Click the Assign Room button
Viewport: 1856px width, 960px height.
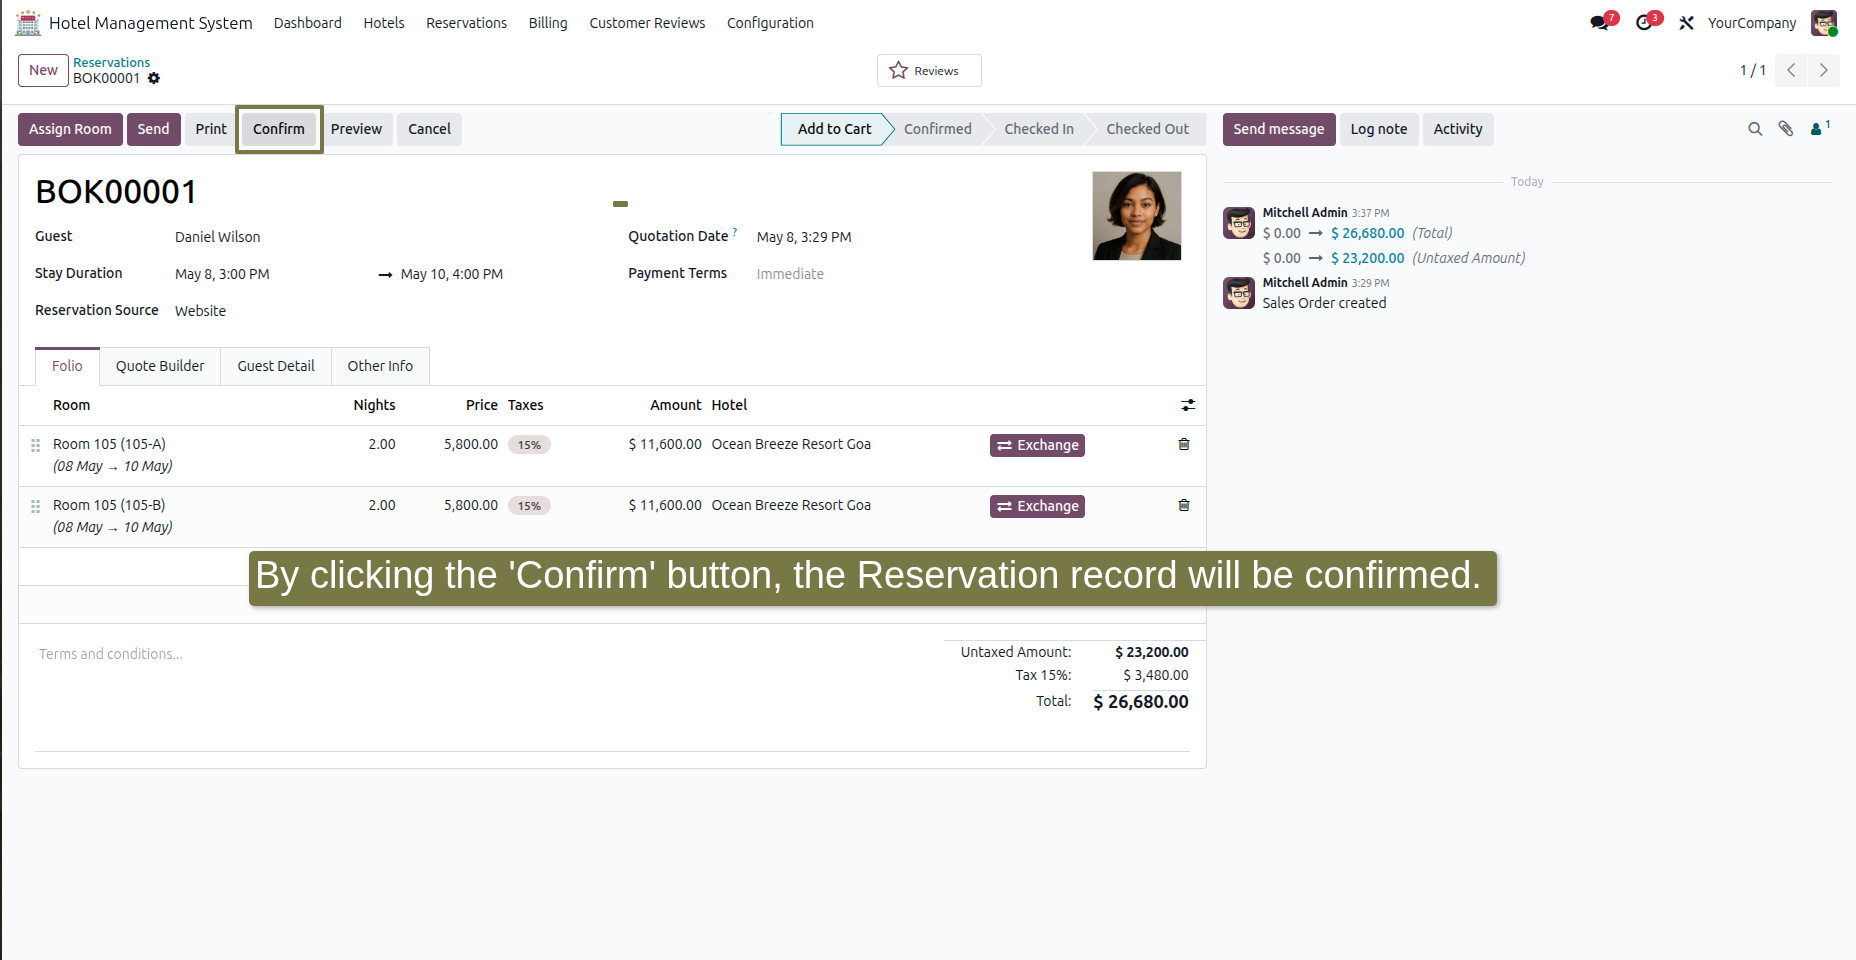coord(70,129)
